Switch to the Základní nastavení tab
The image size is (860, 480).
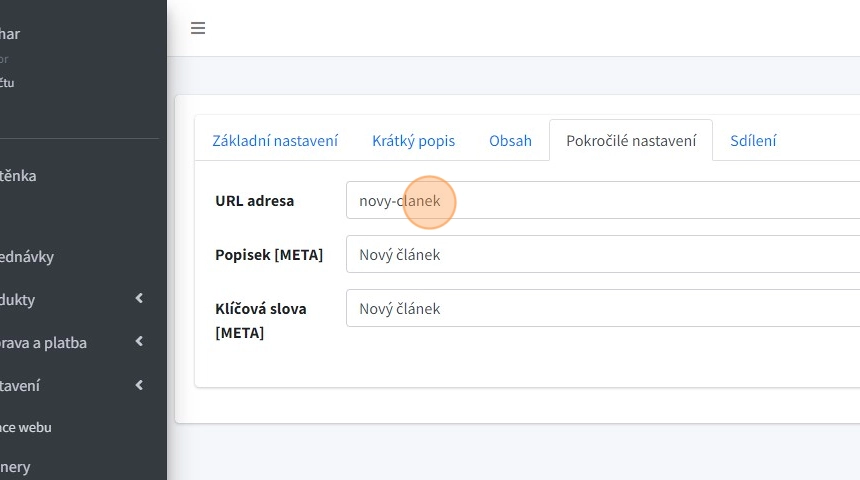275,141
